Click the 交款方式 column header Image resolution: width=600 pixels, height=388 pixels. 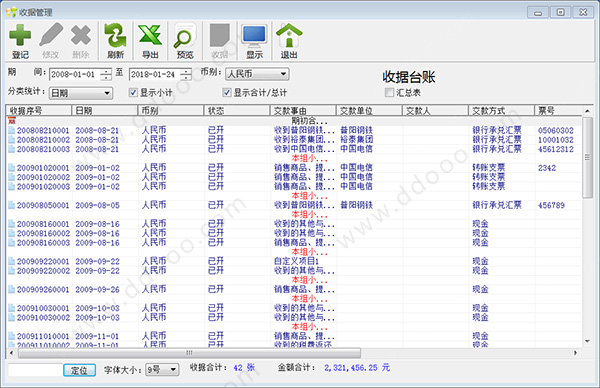coord(501,111)
